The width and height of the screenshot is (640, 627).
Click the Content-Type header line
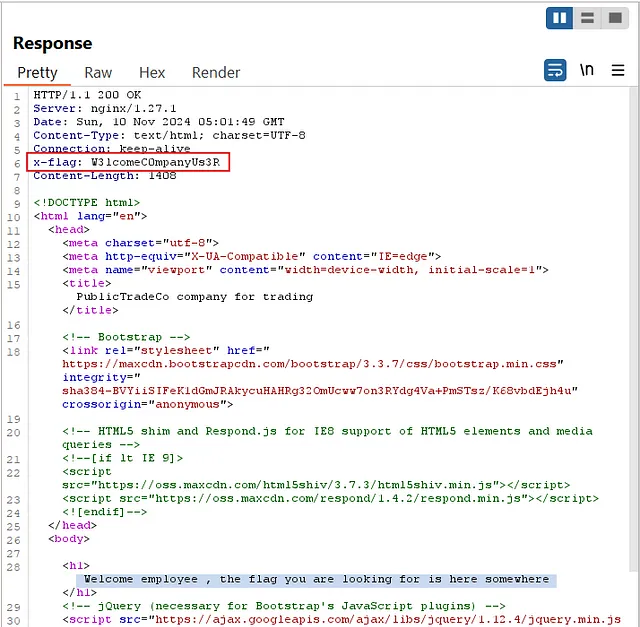pos(169,135)
